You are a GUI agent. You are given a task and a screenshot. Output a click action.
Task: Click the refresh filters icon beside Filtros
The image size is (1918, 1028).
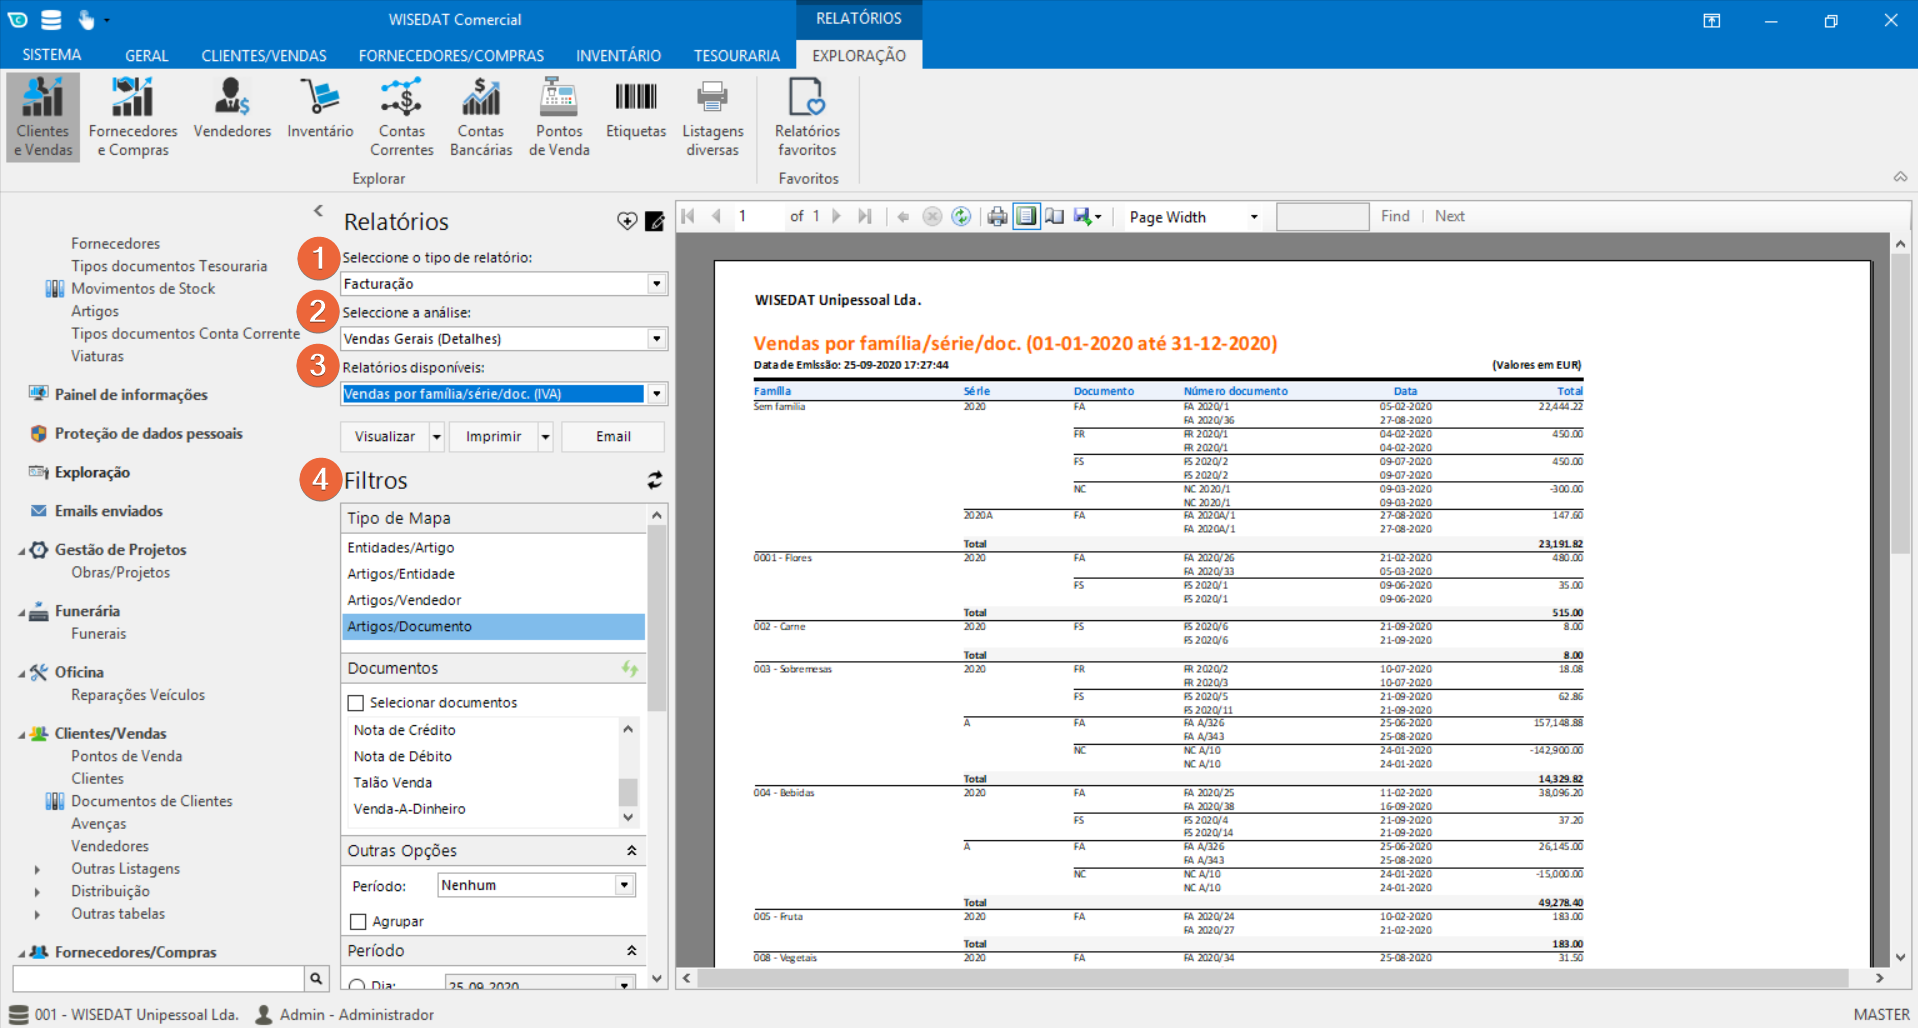click(655, 480)
